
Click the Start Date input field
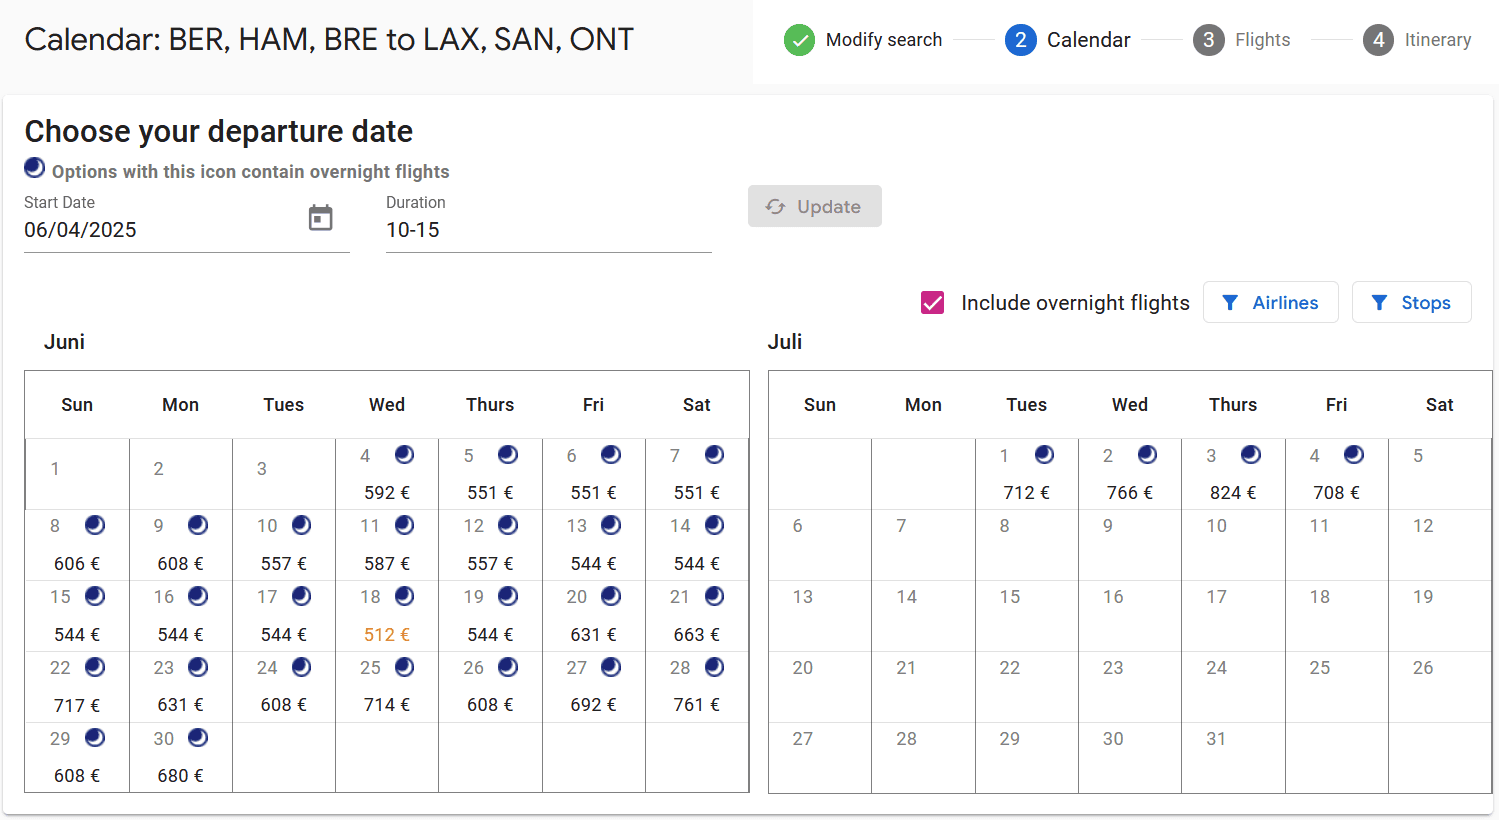[x=160, y=230]
